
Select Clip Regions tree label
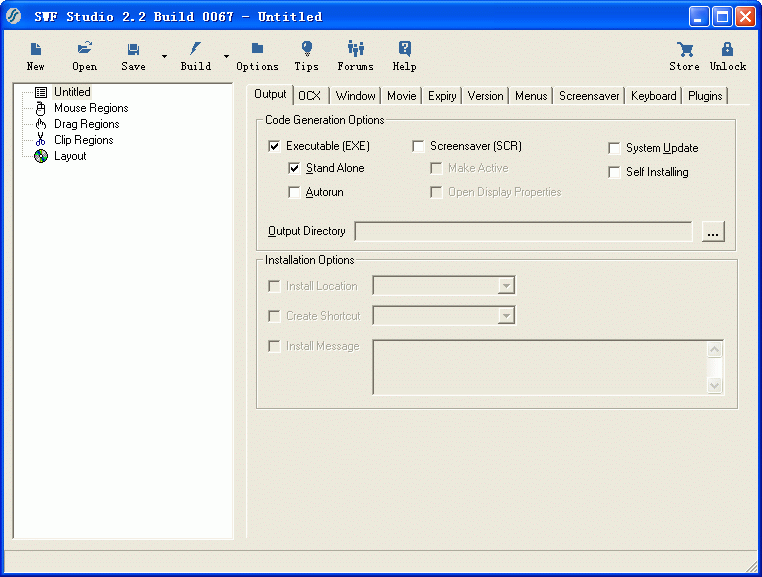click(x=84, y=140)
